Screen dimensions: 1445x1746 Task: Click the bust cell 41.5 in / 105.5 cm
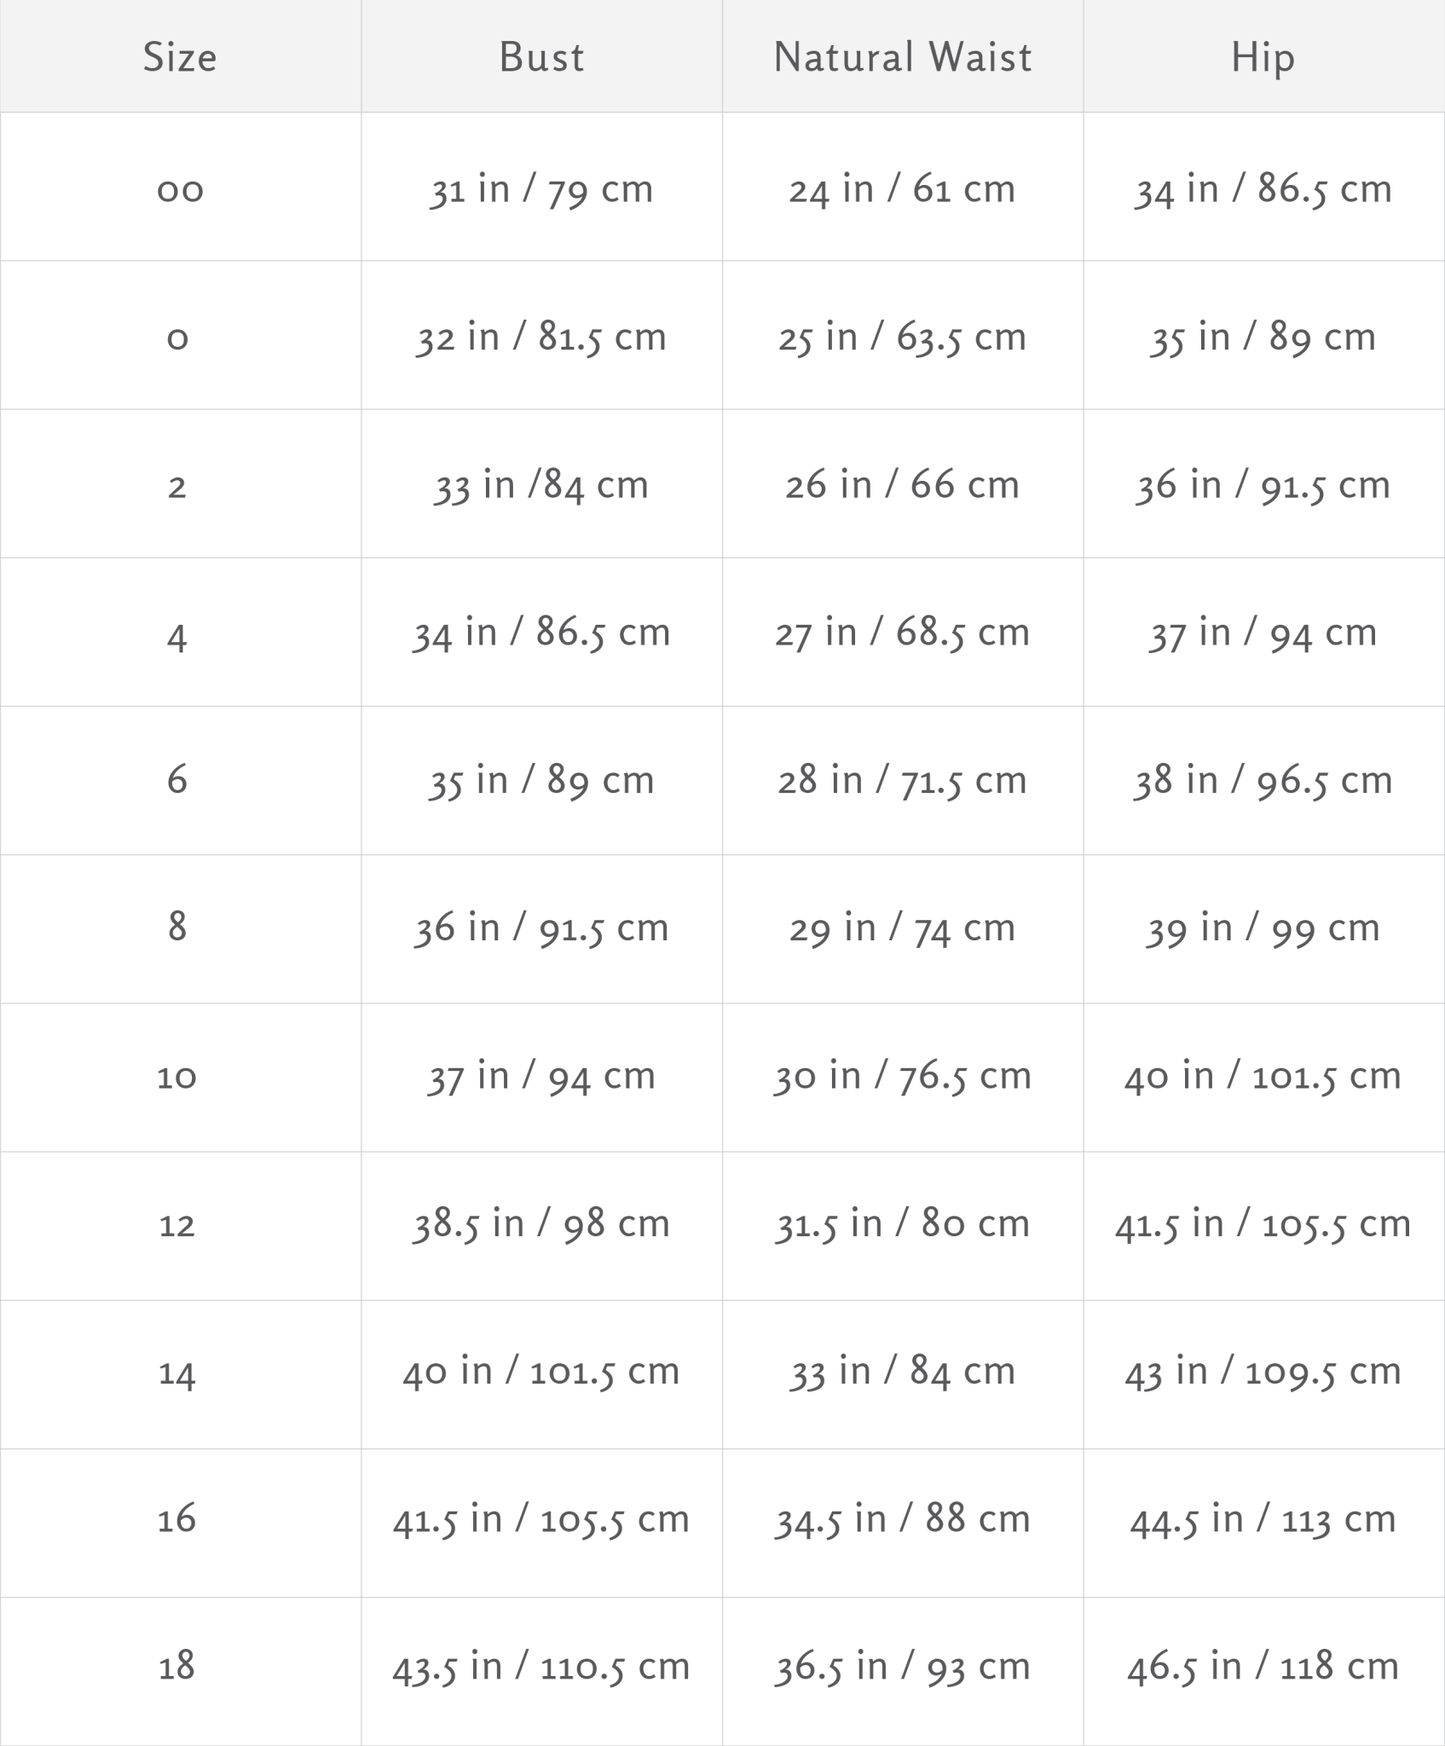point(541,1520)
